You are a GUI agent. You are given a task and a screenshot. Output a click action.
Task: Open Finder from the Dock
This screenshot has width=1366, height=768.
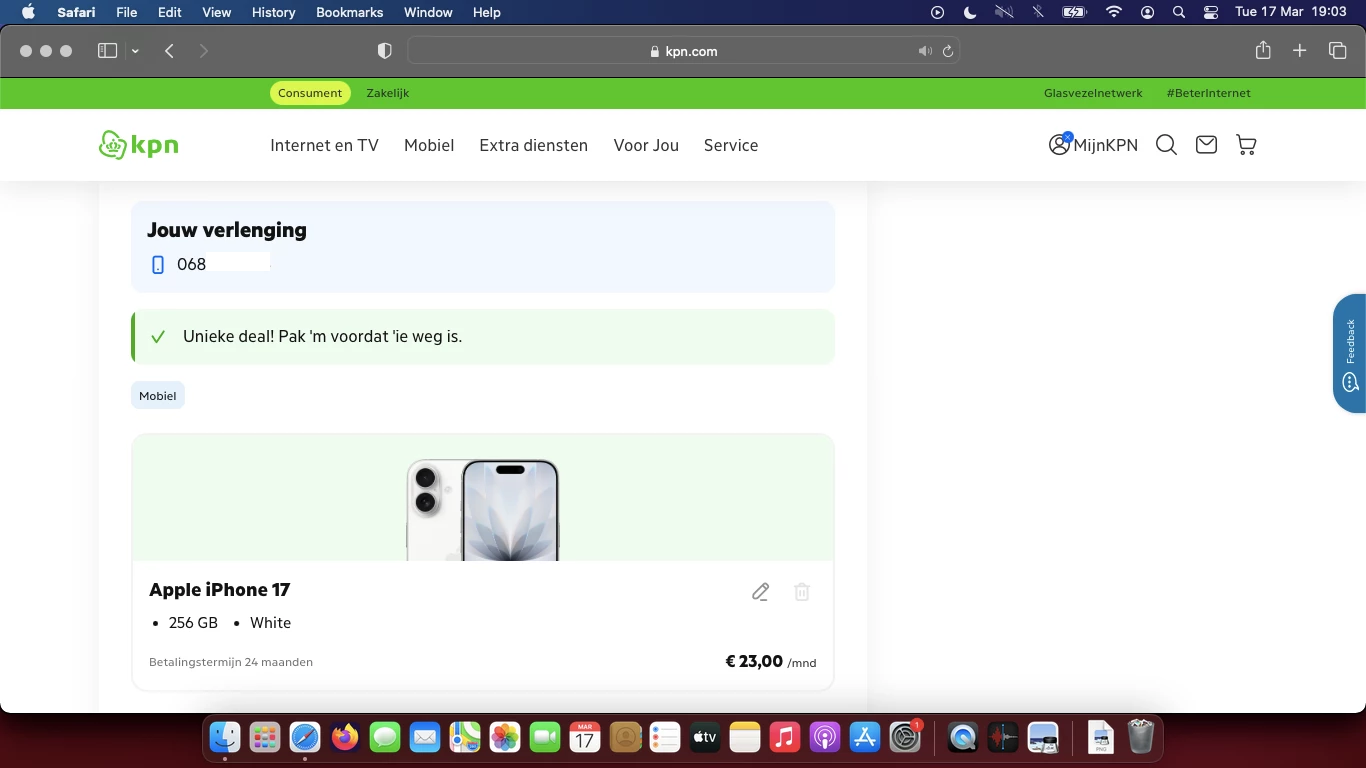(x=225, y=738)
